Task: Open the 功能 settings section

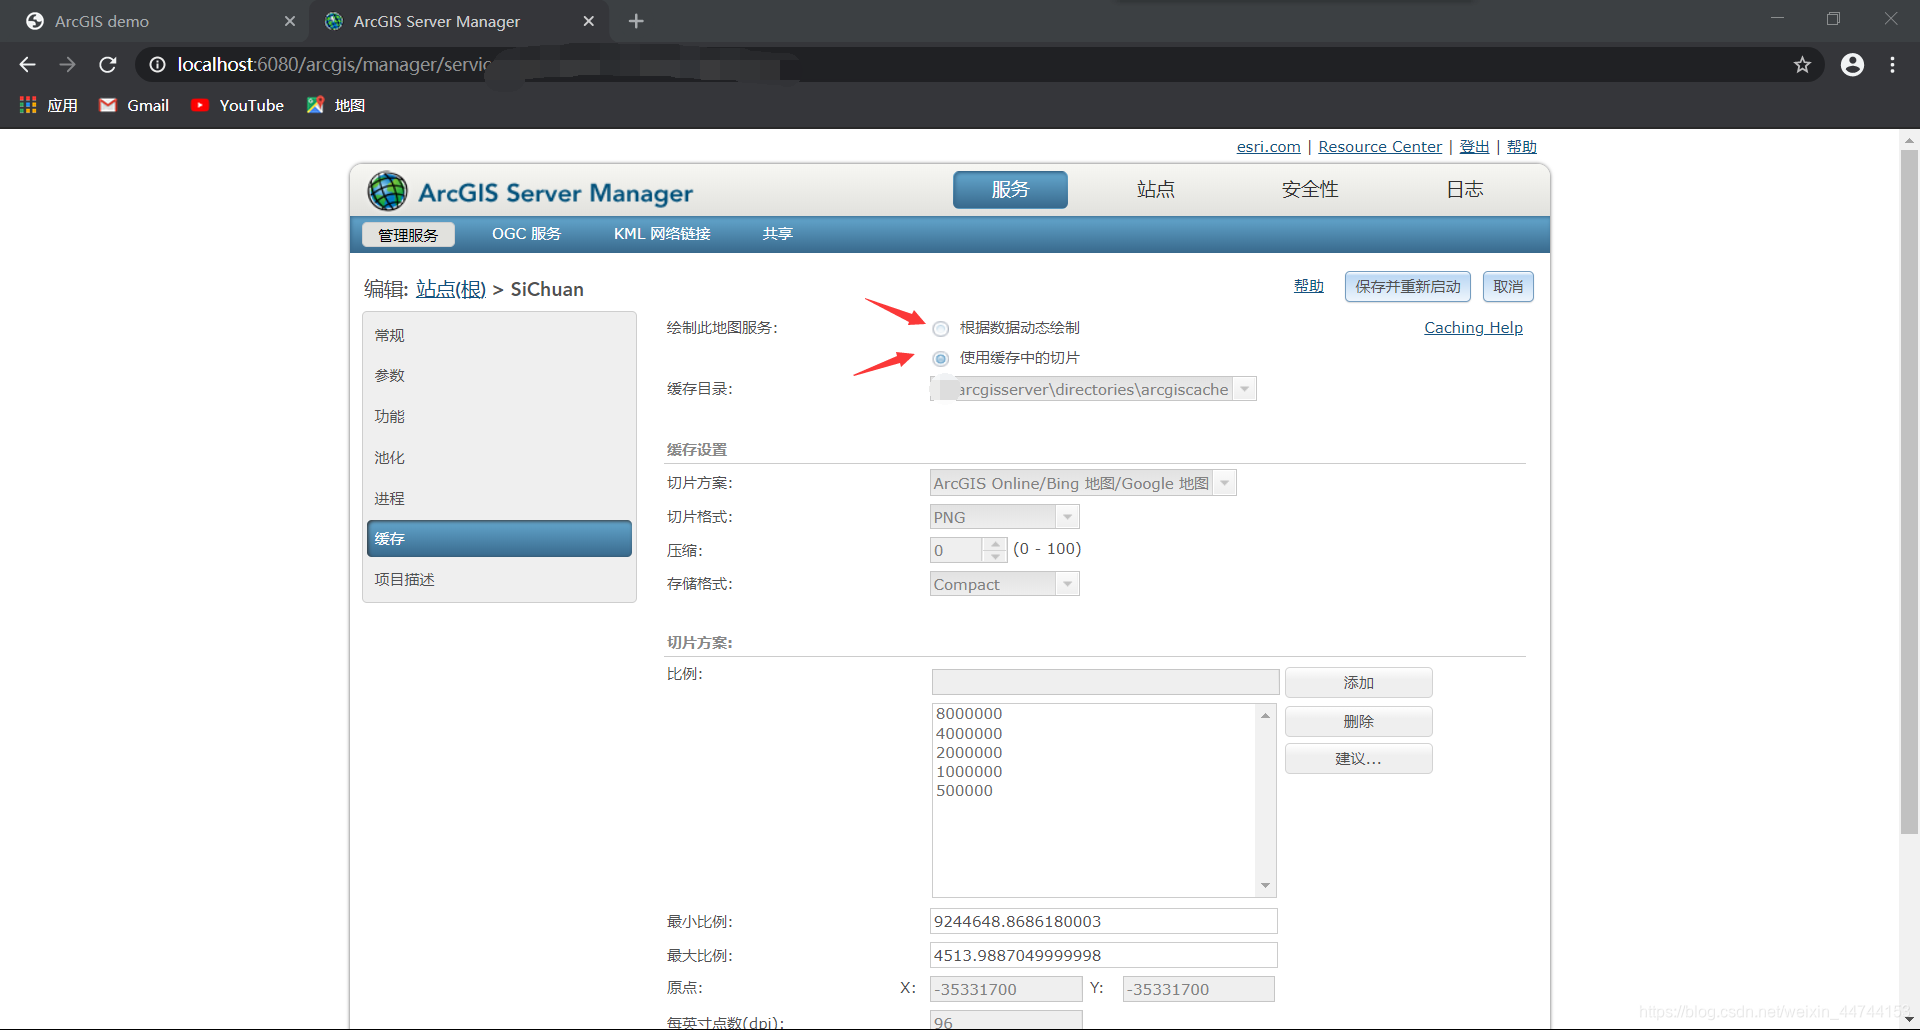Action: 499,417
